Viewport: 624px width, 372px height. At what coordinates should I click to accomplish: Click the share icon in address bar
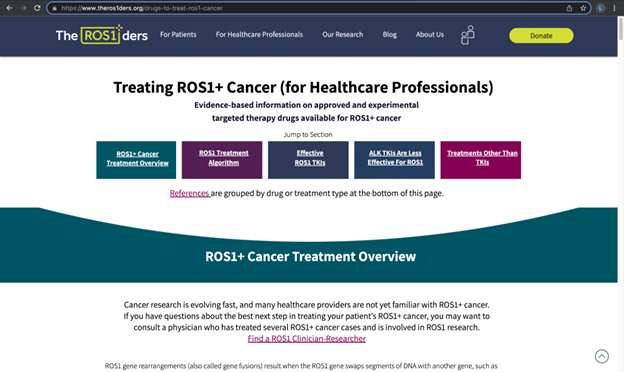(x=569, y=8)
